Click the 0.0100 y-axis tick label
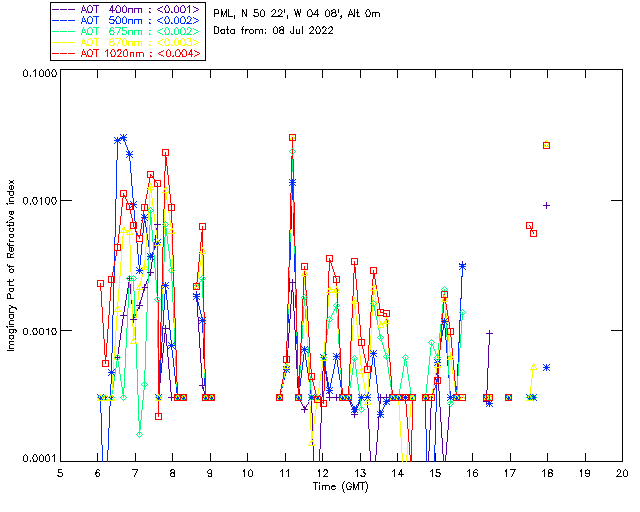The image size is (640, 512). pyautogui.click(x=37, y=202)
